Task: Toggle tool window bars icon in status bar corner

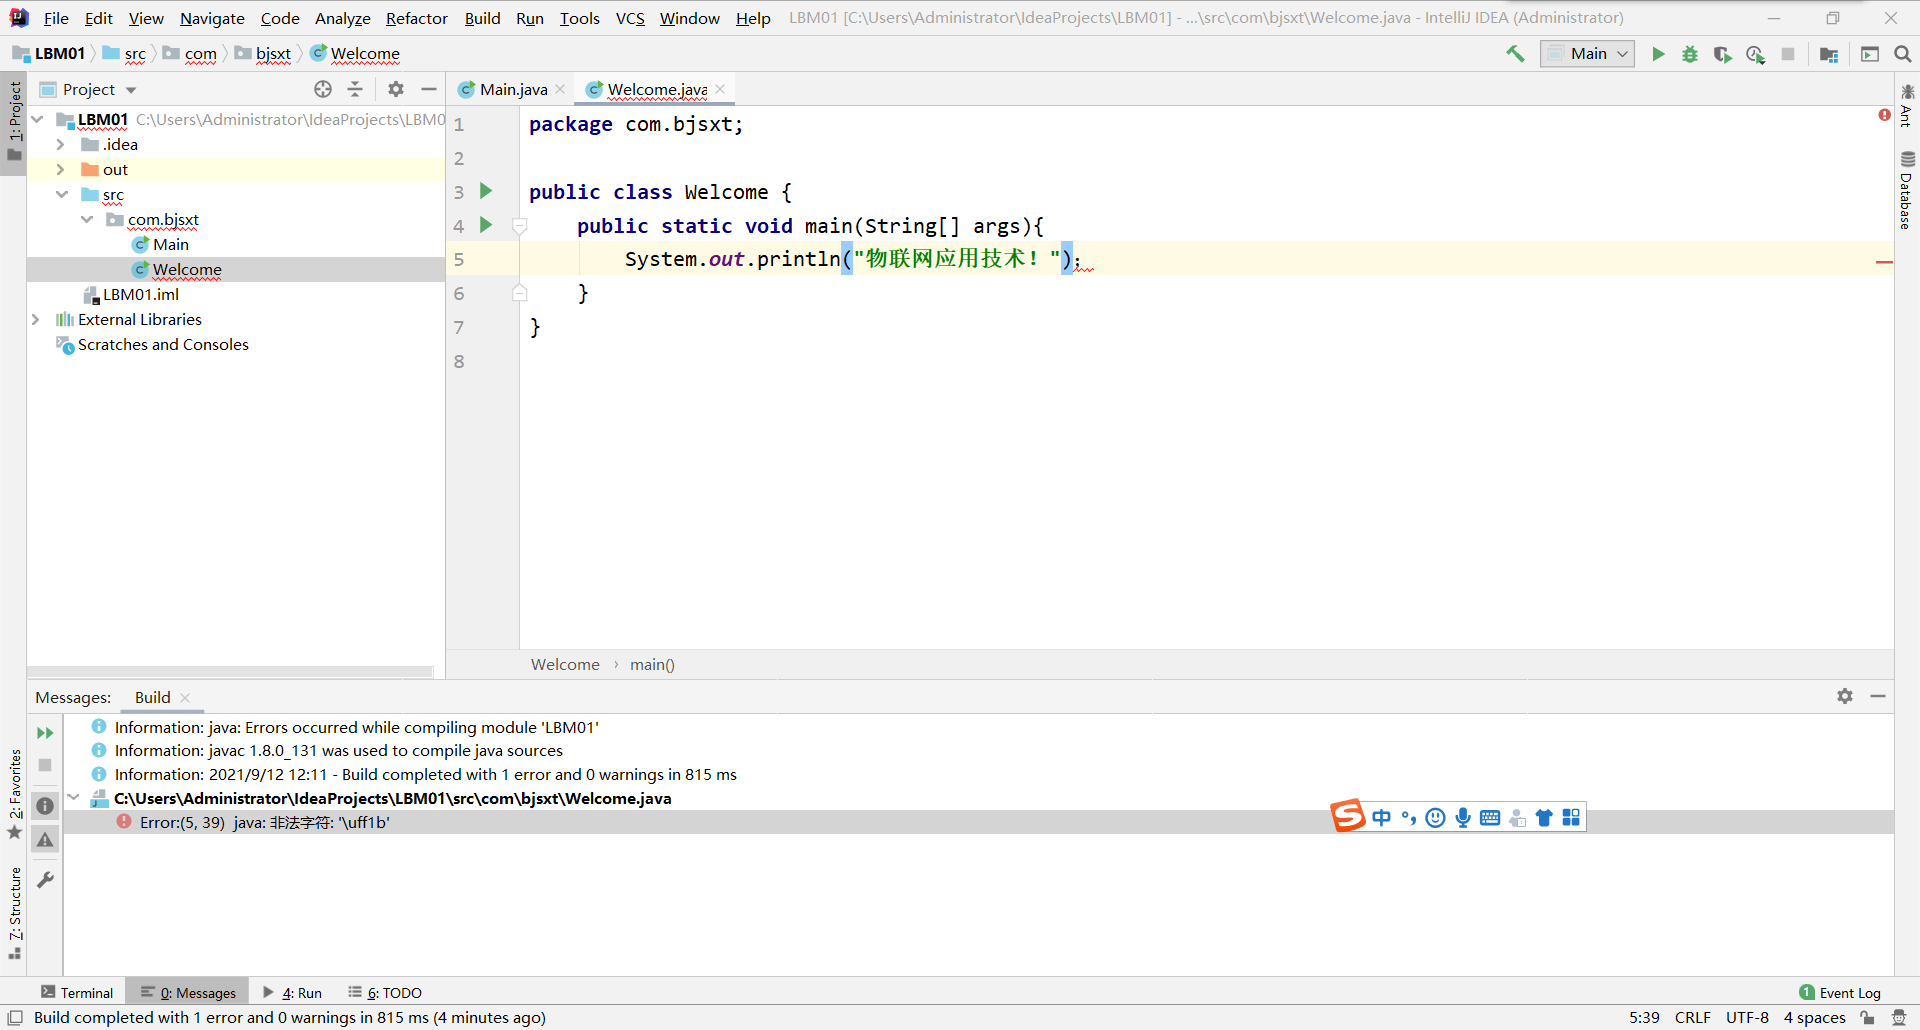Action: point(15,1018)
